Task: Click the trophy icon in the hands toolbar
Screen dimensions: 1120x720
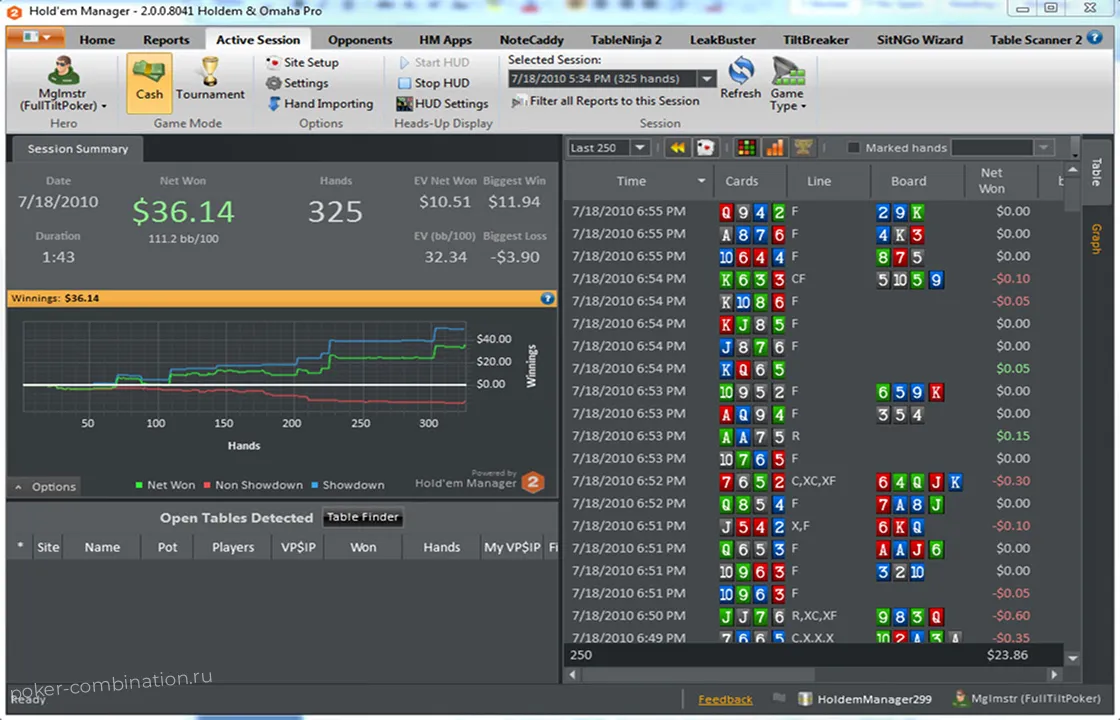Action: pos(802,147)
